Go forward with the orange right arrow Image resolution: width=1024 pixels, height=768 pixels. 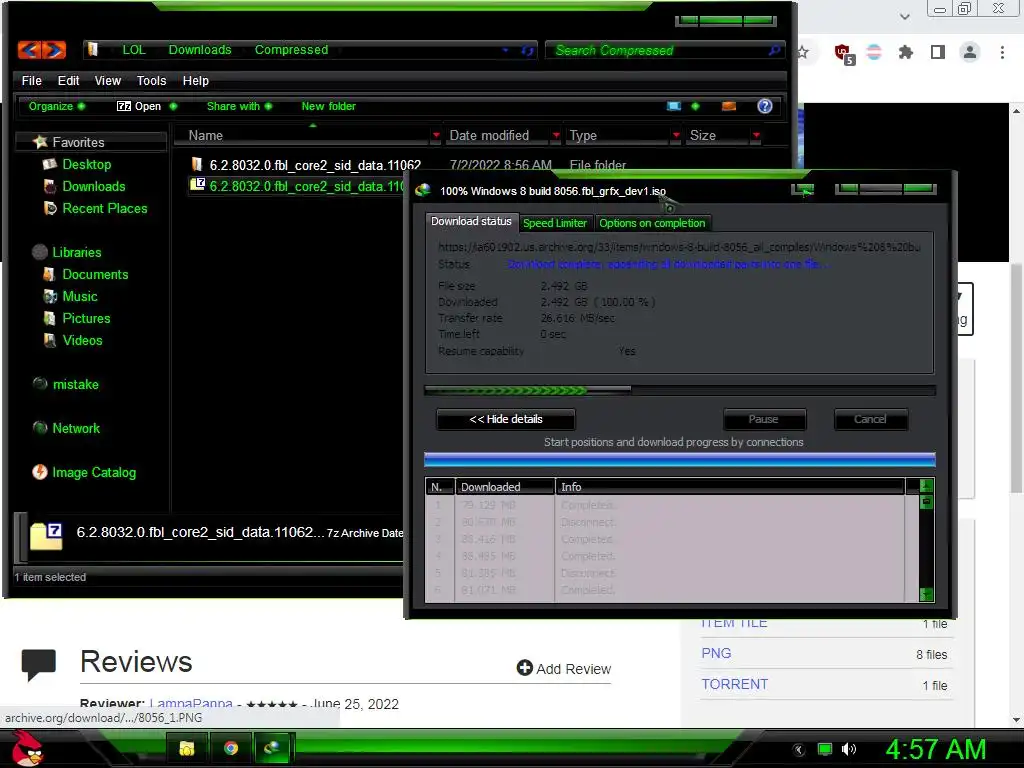click(x=54, y=50)
